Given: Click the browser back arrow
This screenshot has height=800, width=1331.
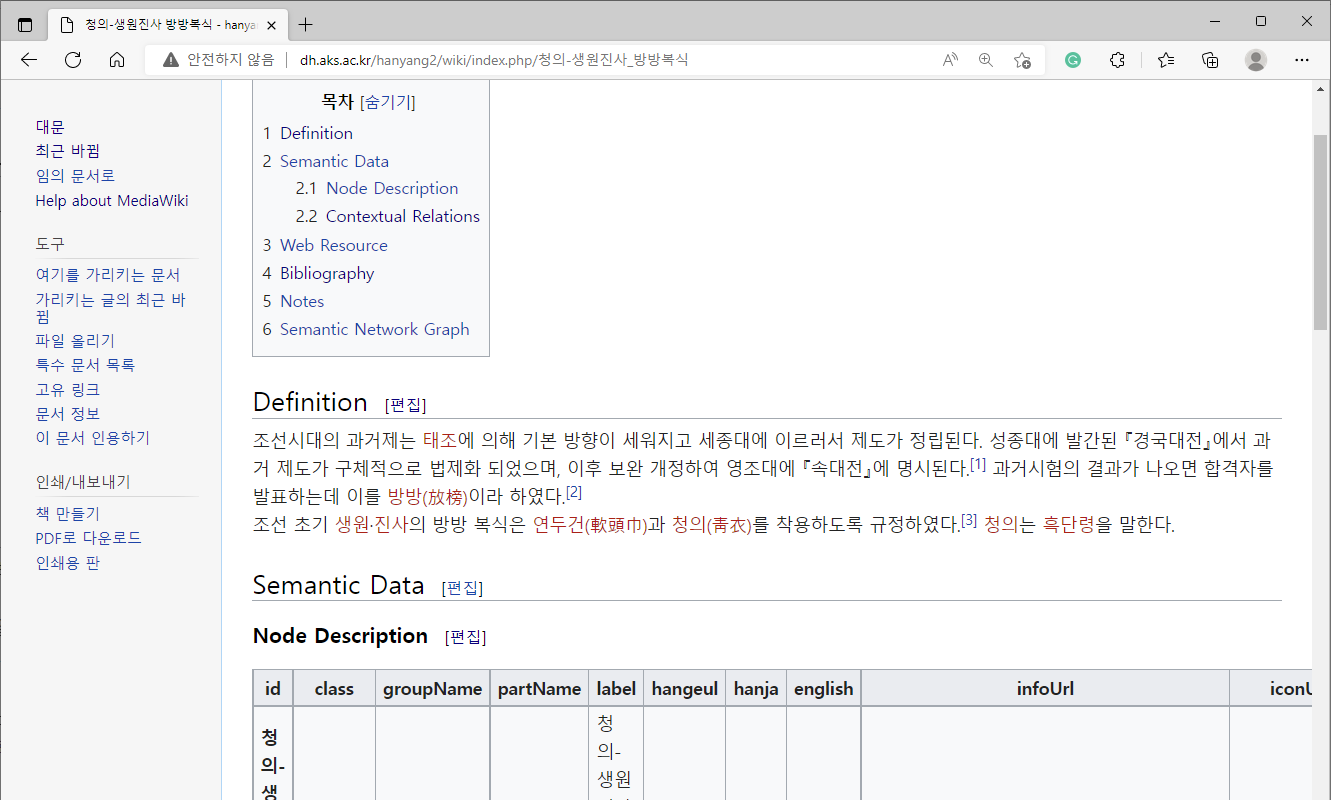Looking at the screenshot, I should 29,60.
